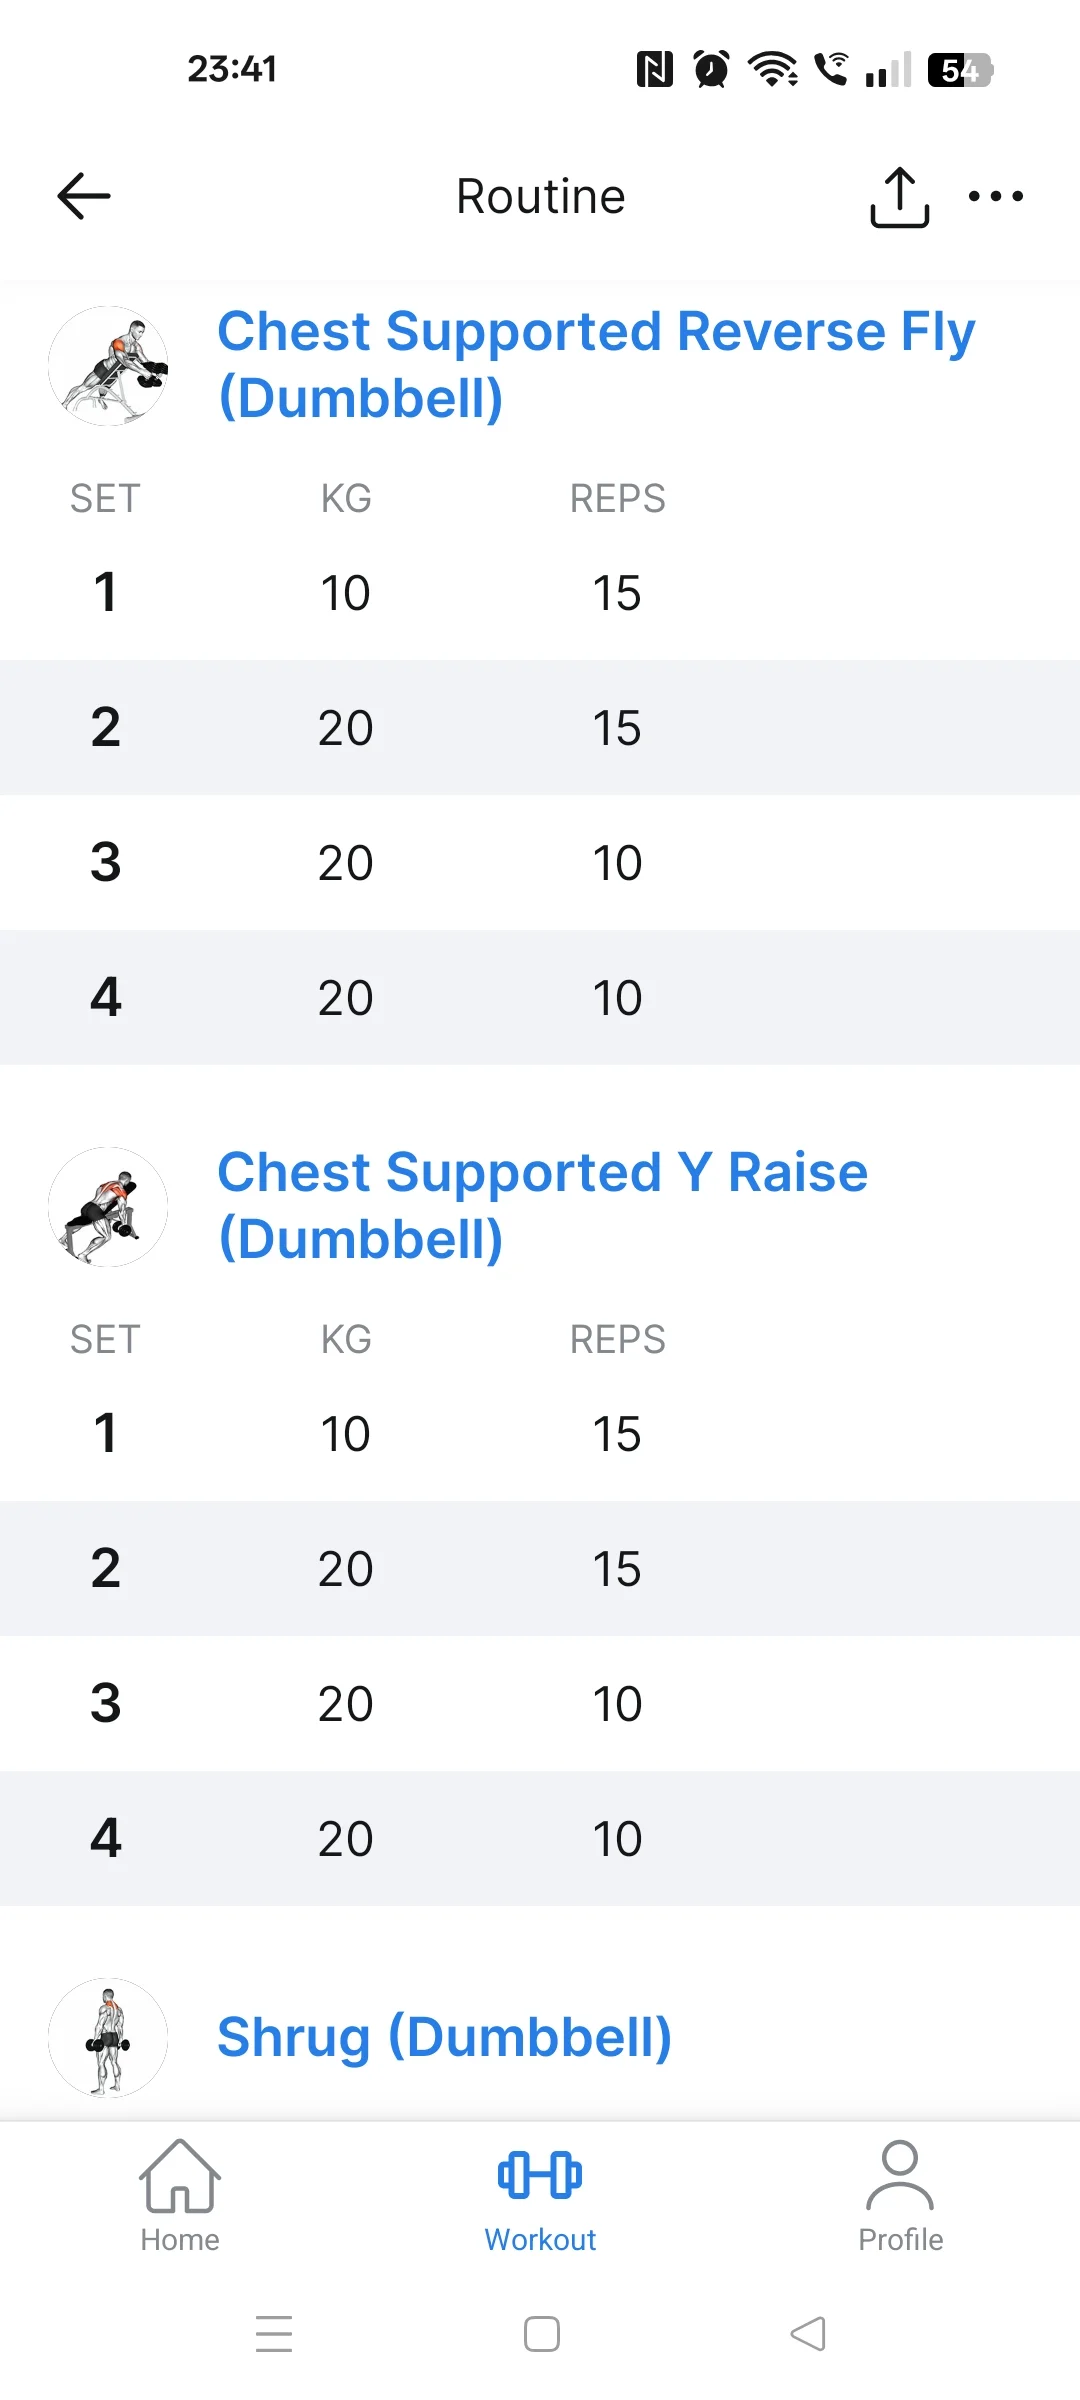Select set 4 row of Y Raise
This screenshot has width=1080, height=2400.
pyautogui.click(x=540, y=1838)
